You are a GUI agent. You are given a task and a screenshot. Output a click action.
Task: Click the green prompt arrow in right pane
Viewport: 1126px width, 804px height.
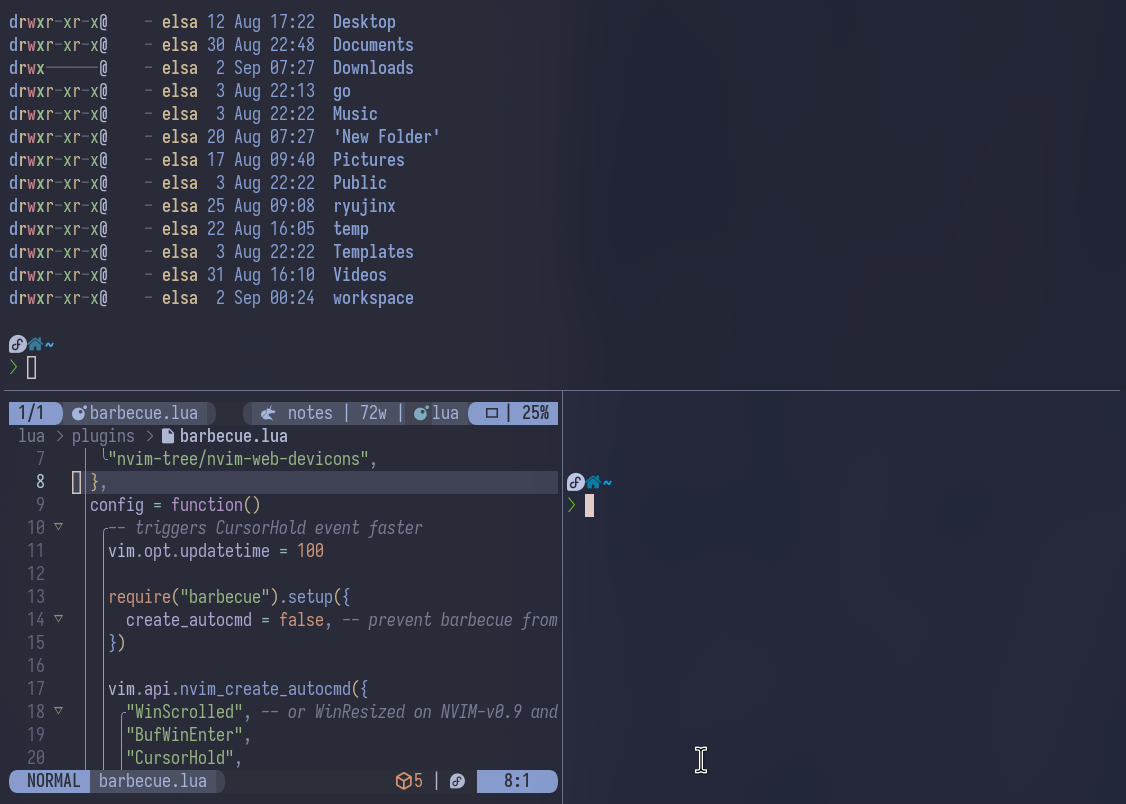571,505
